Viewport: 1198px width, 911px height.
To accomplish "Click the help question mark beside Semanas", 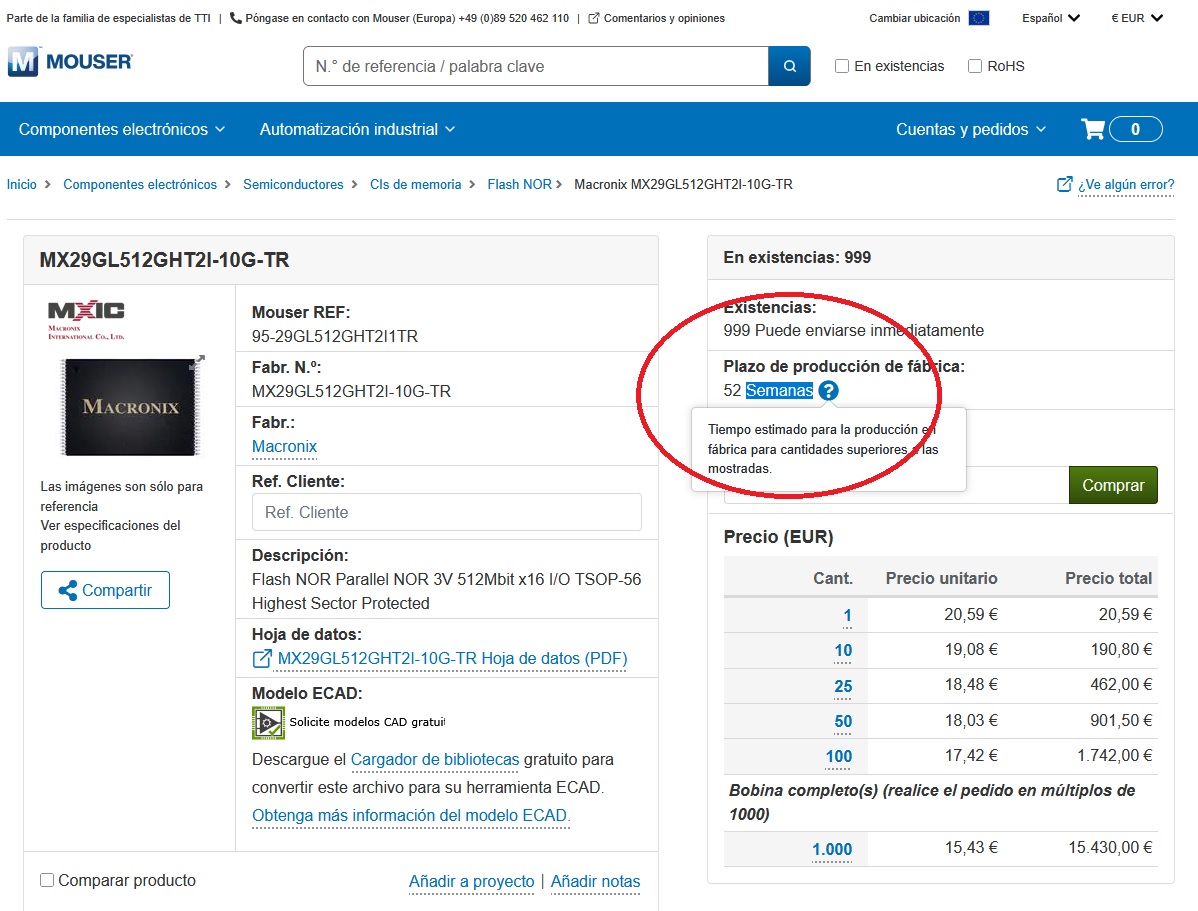I will pos(828,391).
